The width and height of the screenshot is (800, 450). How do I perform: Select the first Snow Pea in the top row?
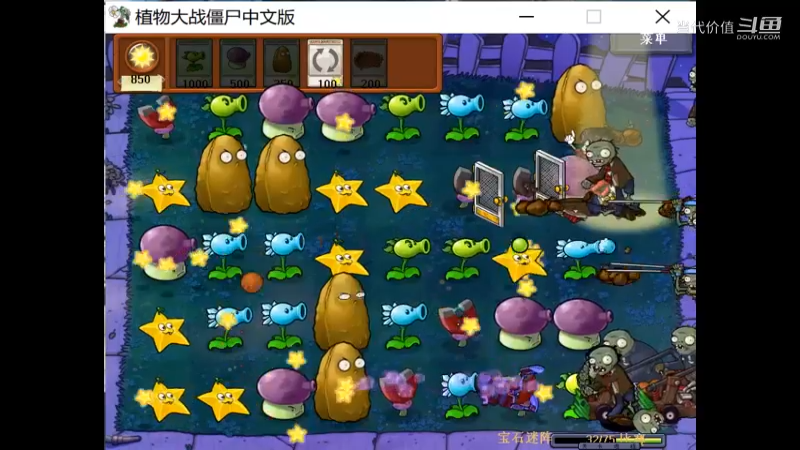point(462,117)
